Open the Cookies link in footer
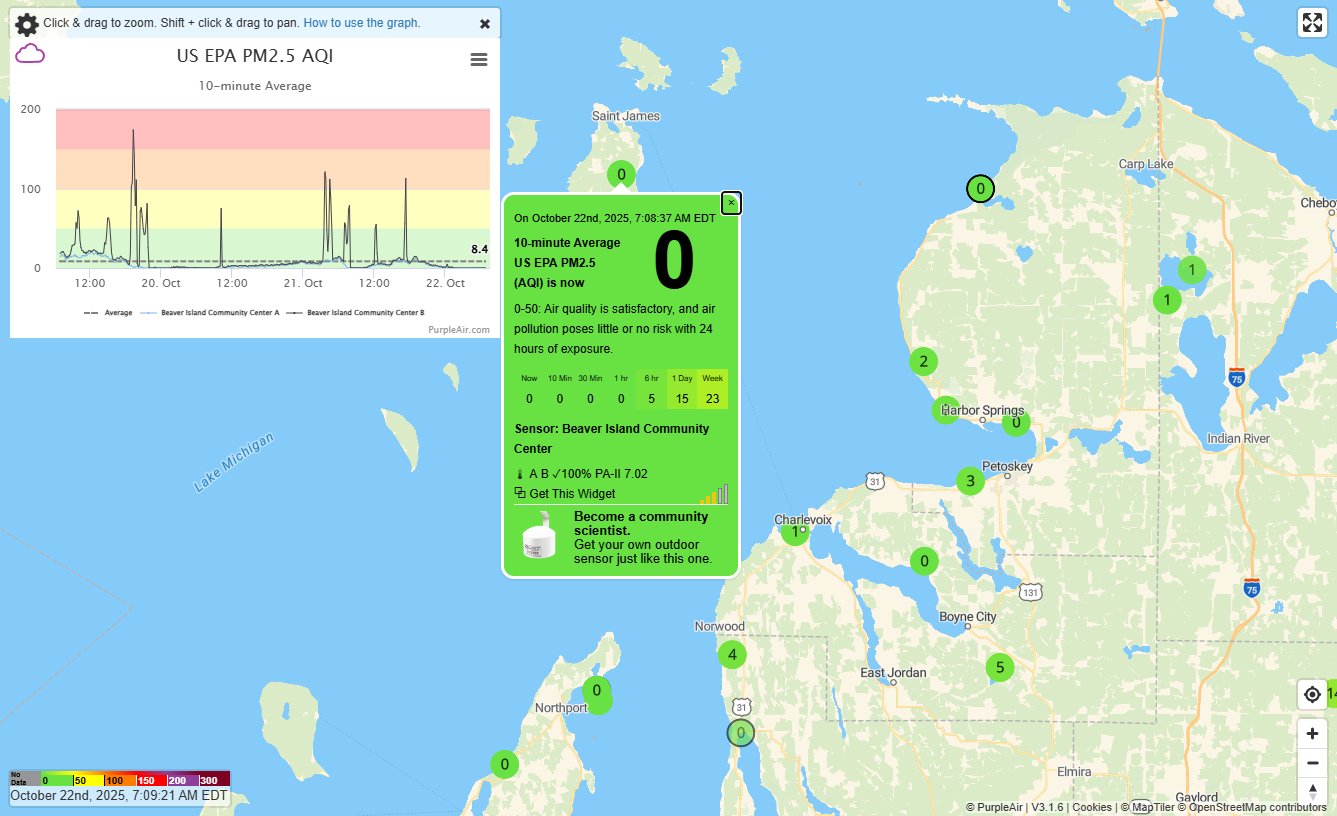Viewport: 1337px width, 816px height. (1091, 807)
